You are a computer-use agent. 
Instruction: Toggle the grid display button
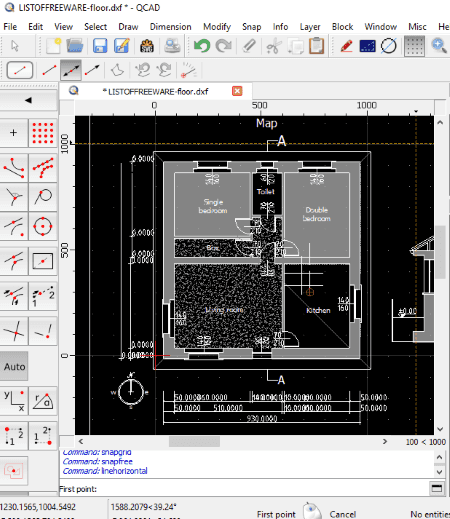pos(414,46)
